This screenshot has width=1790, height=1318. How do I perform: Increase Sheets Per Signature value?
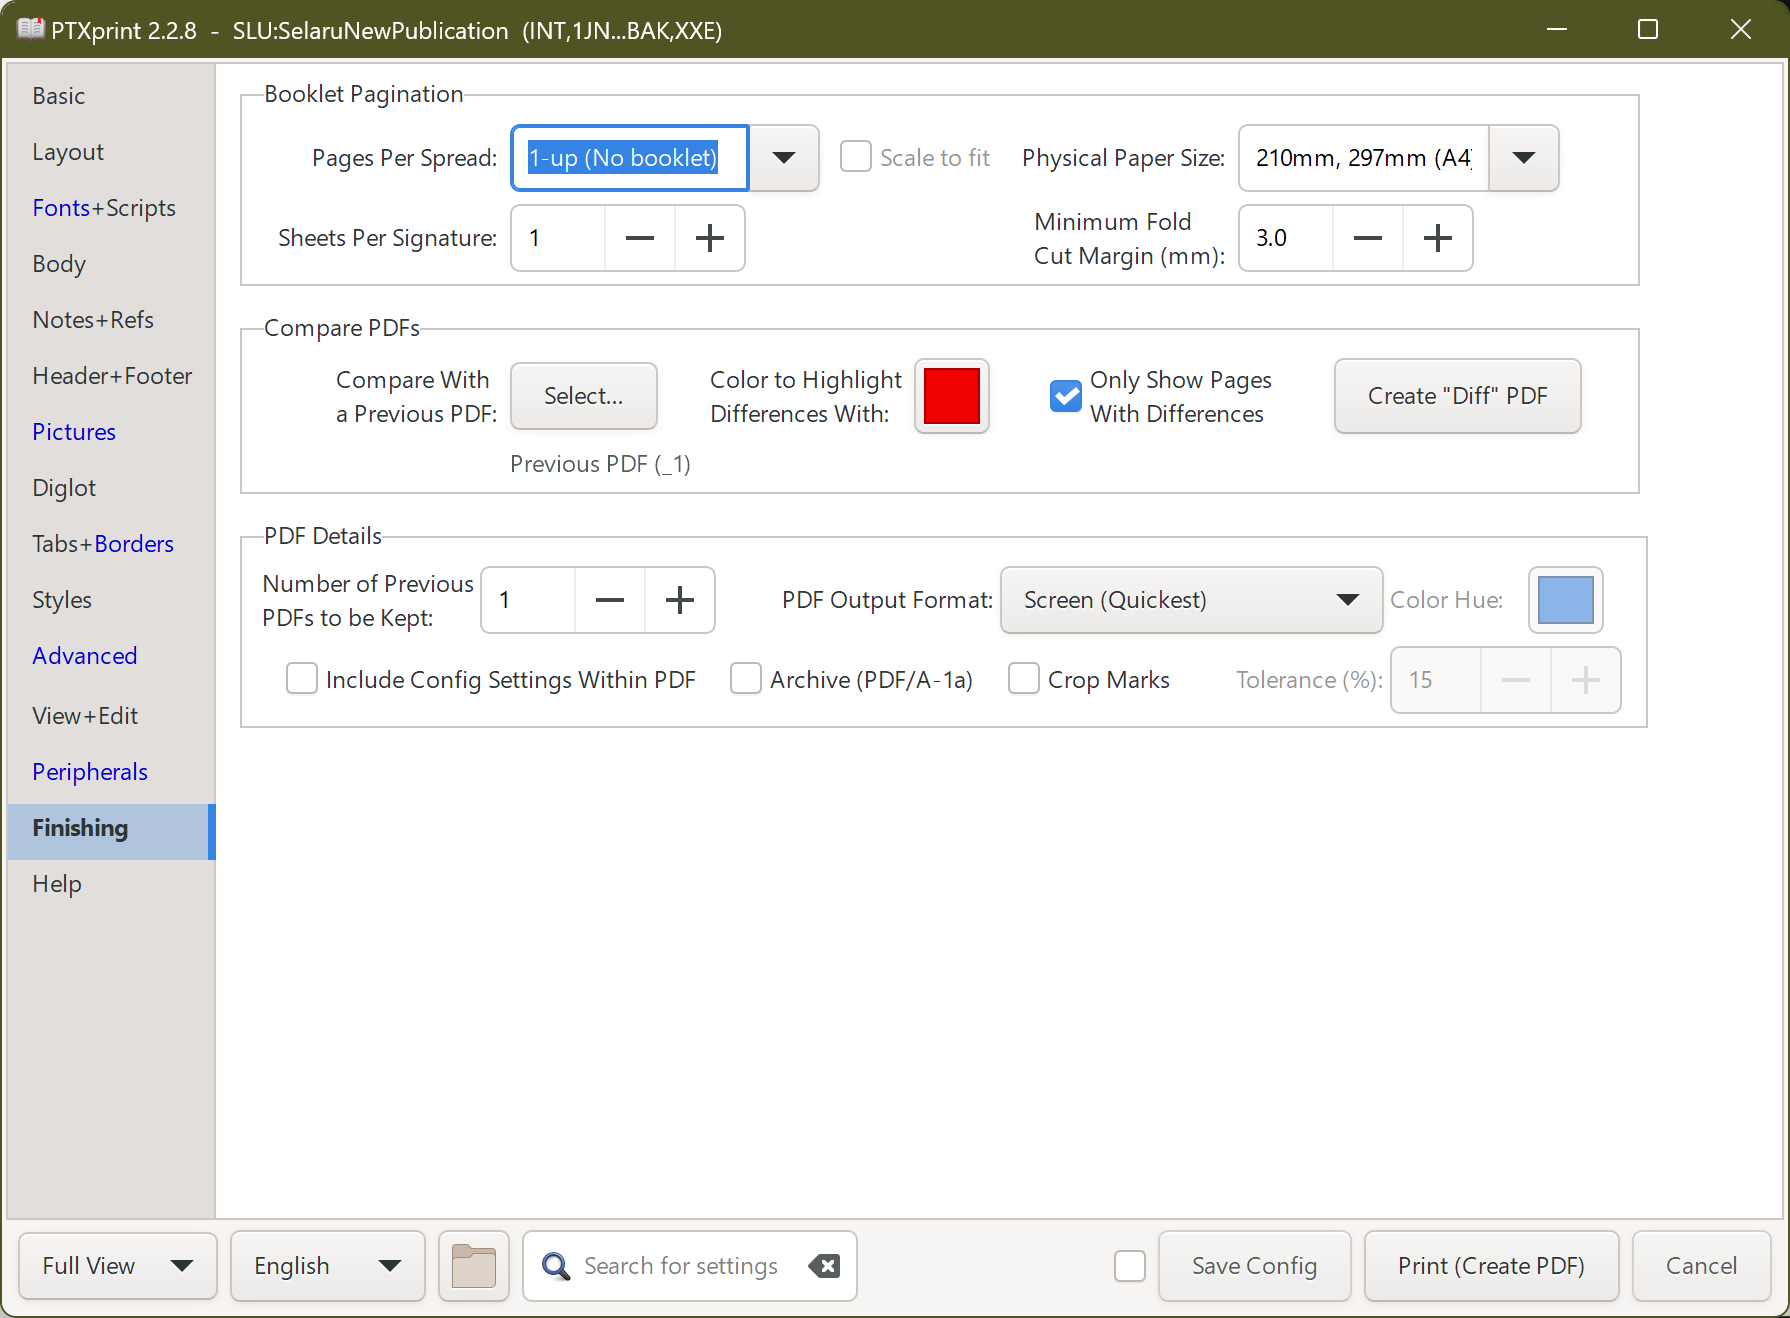pyautogui.click(x=710, y=238)
